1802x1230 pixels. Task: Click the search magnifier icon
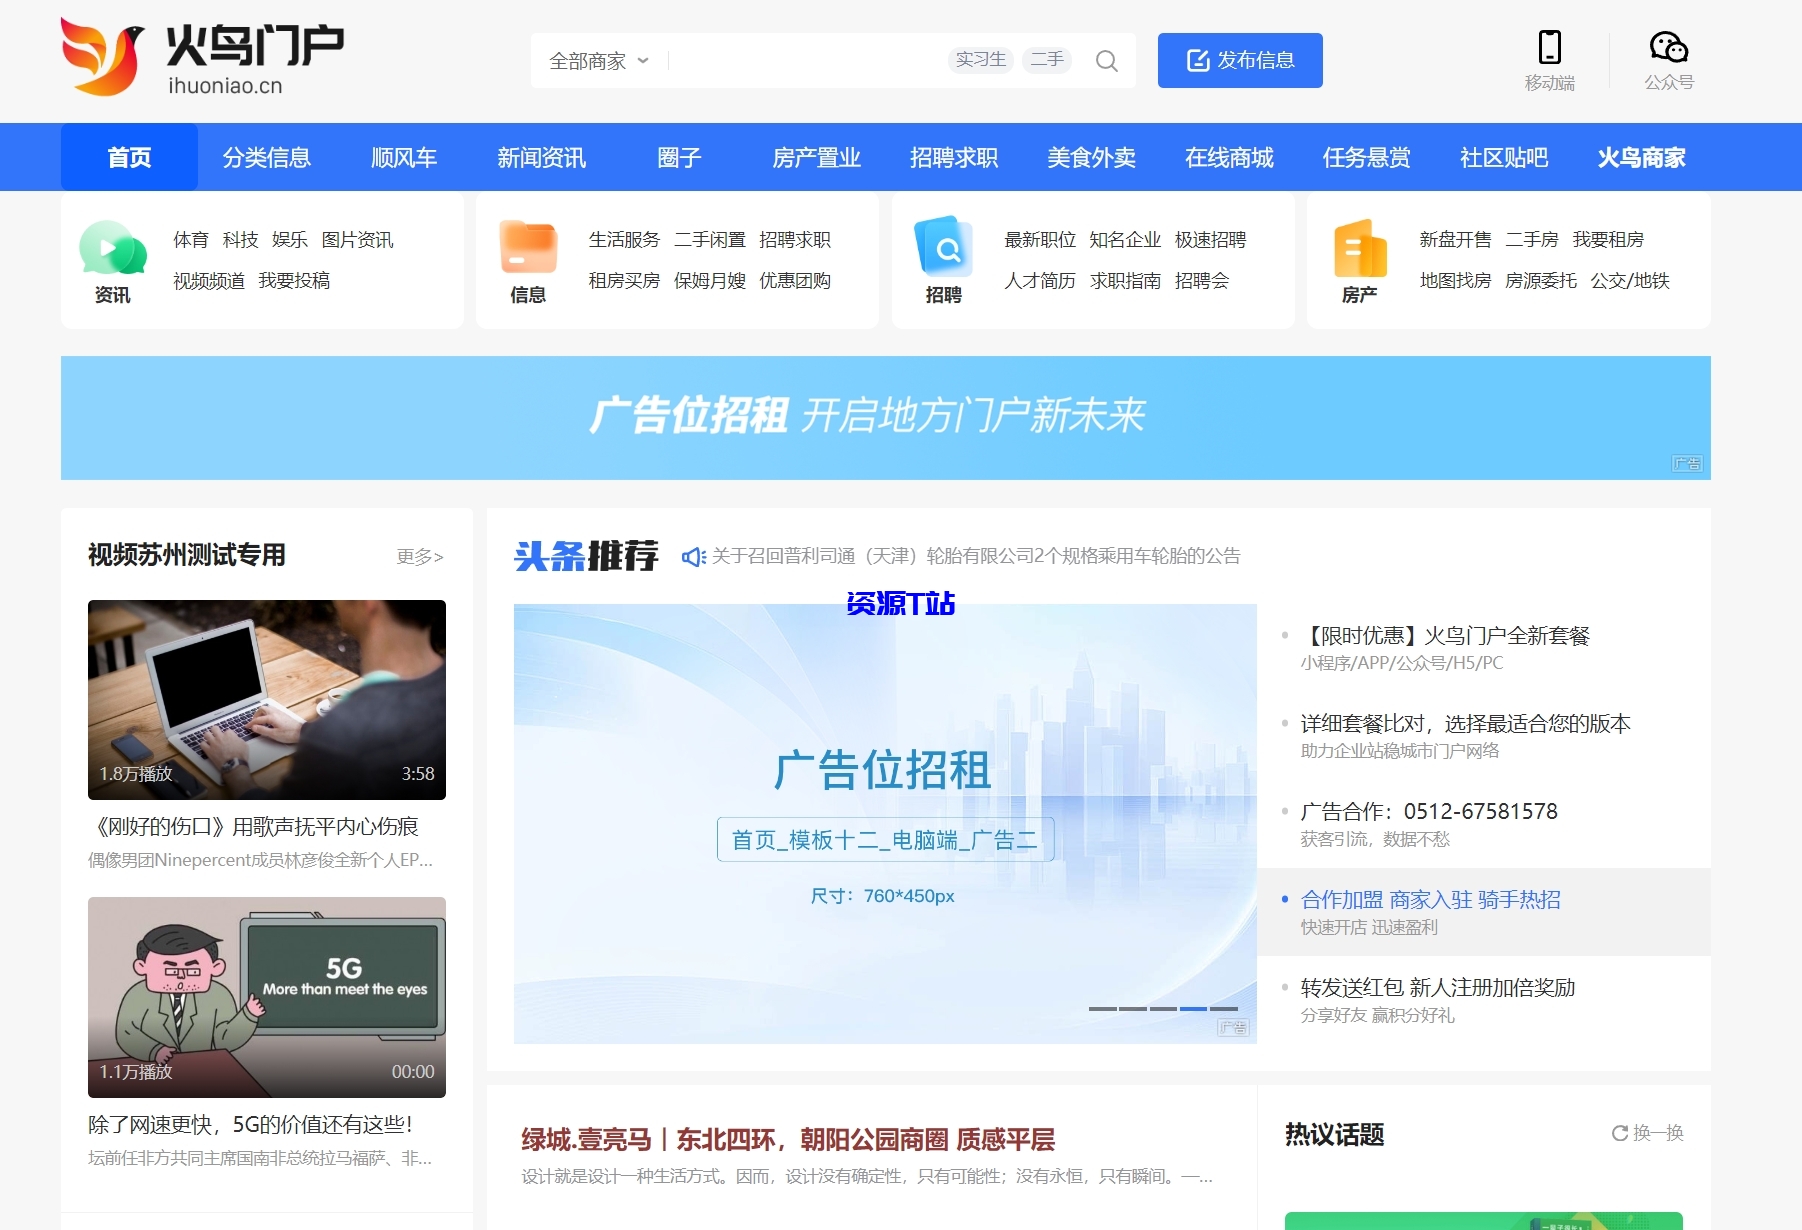click(1106, 61)
